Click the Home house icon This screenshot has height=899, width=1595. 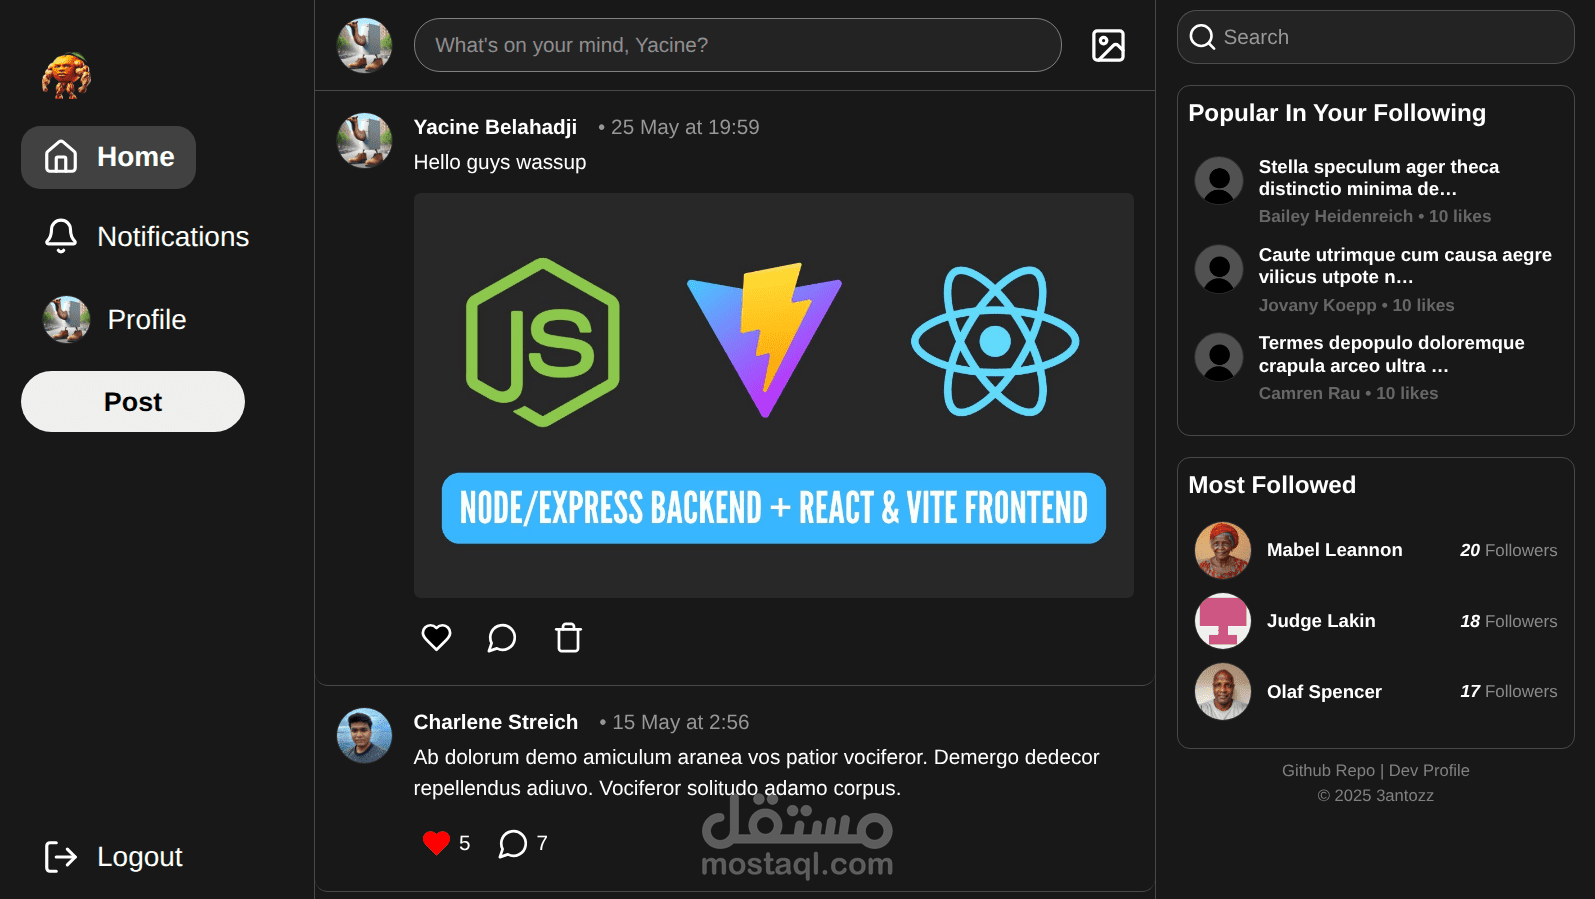[61, 157]
